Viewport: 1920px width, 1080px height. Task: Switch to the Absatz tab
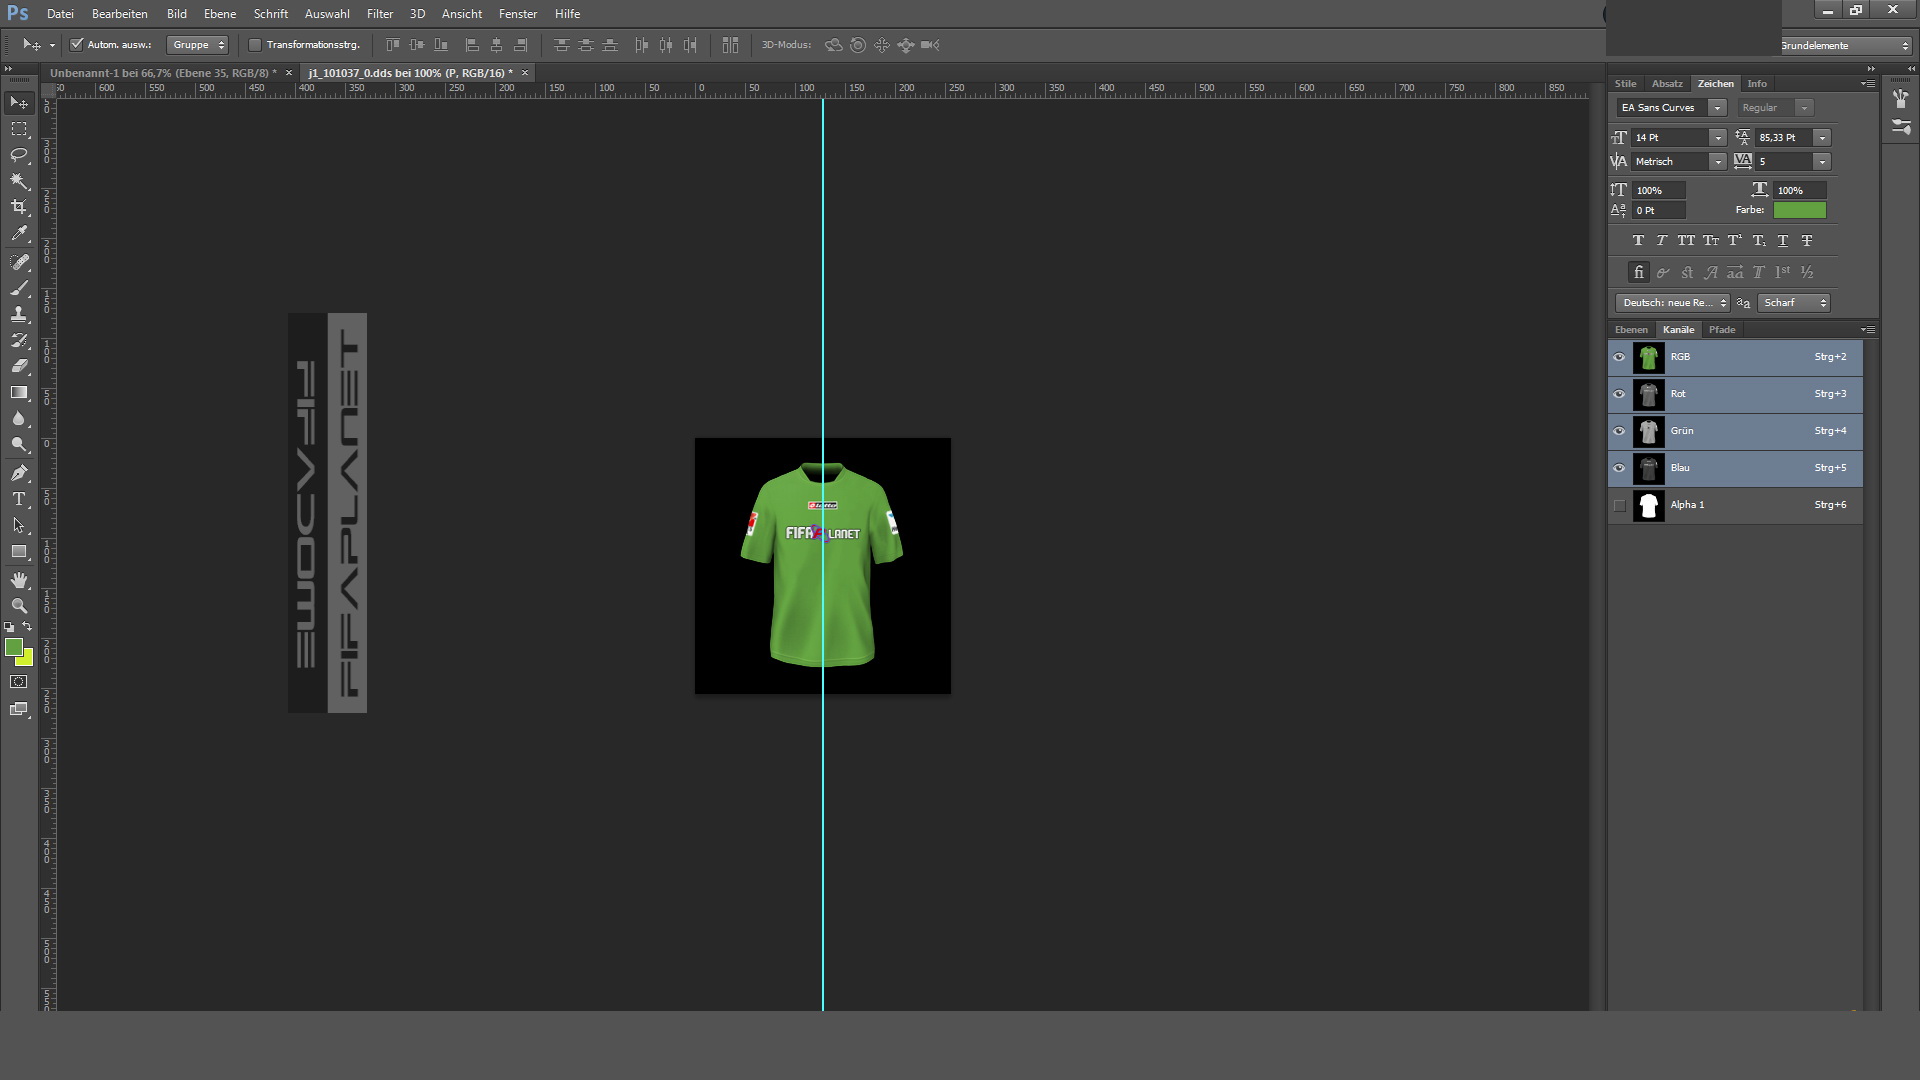pos(1667,84)
